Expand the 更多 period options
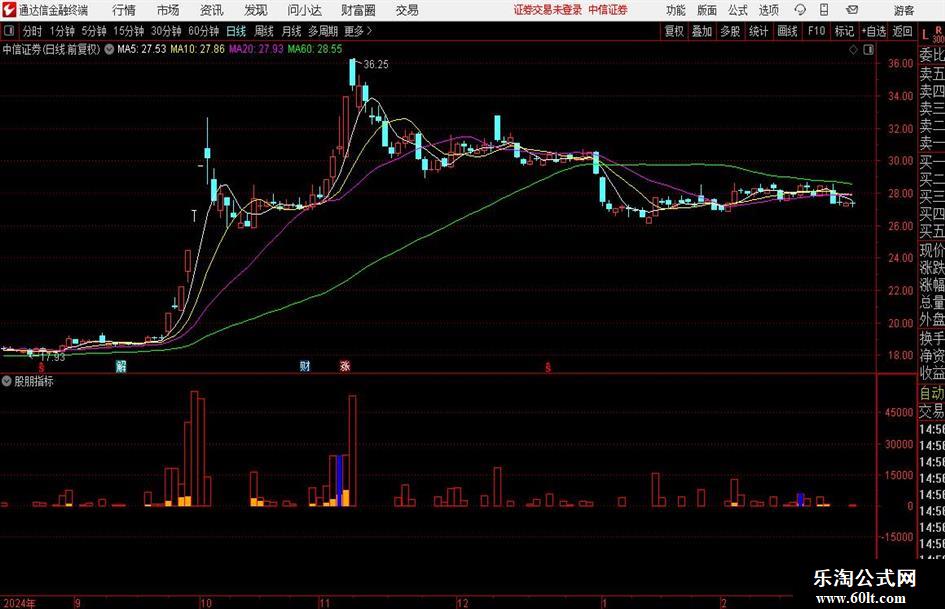The height and width of the screenshot is (609, 945). tap(358, 31)
